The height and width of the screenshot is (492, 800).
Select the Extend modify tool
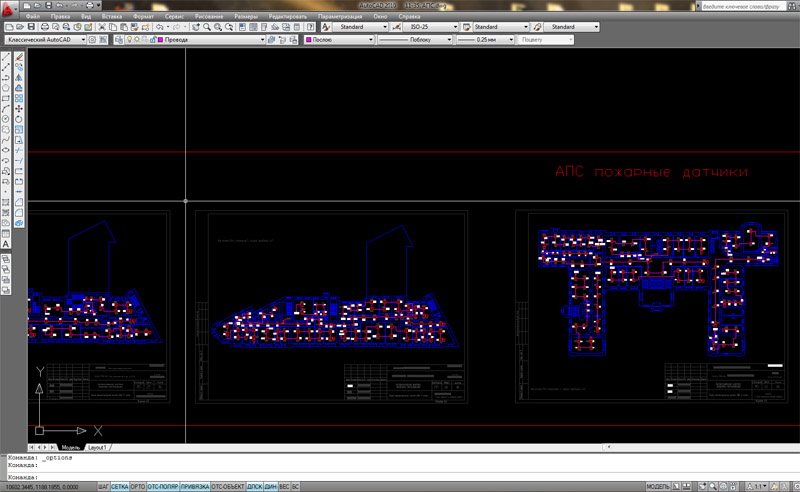19,161
